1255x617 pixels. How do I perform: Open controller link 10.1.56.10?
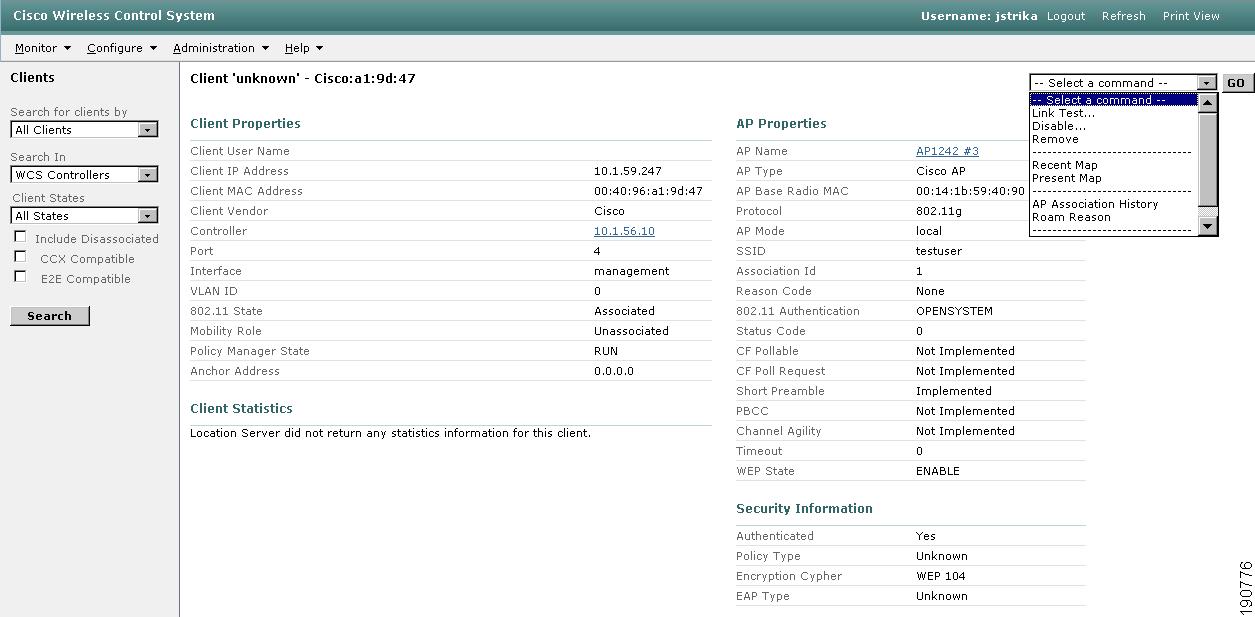624,231
